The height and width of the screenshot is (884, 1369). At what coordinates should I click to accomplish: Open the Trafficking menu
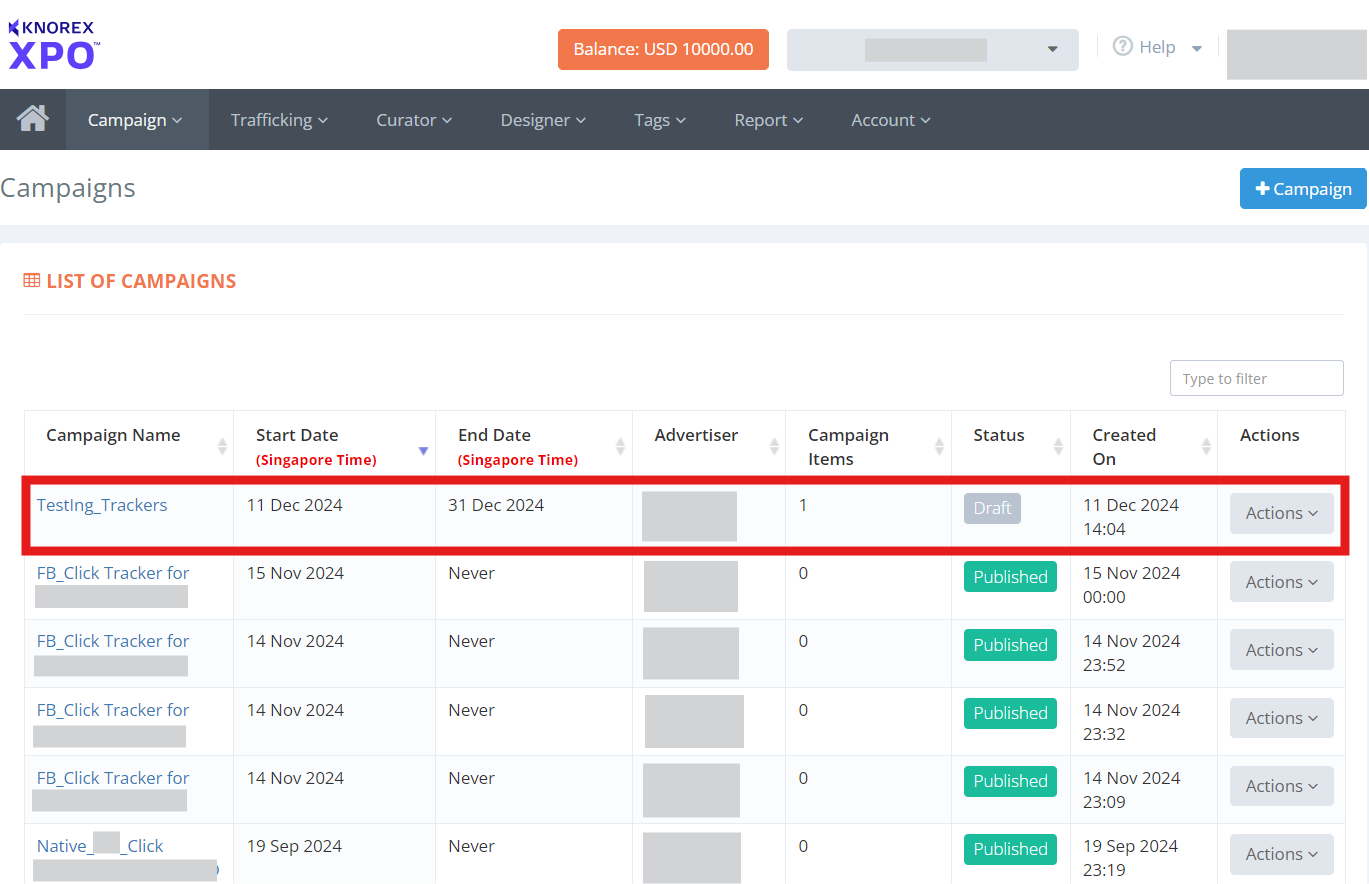pyautogui.click(x=279, y=120)
